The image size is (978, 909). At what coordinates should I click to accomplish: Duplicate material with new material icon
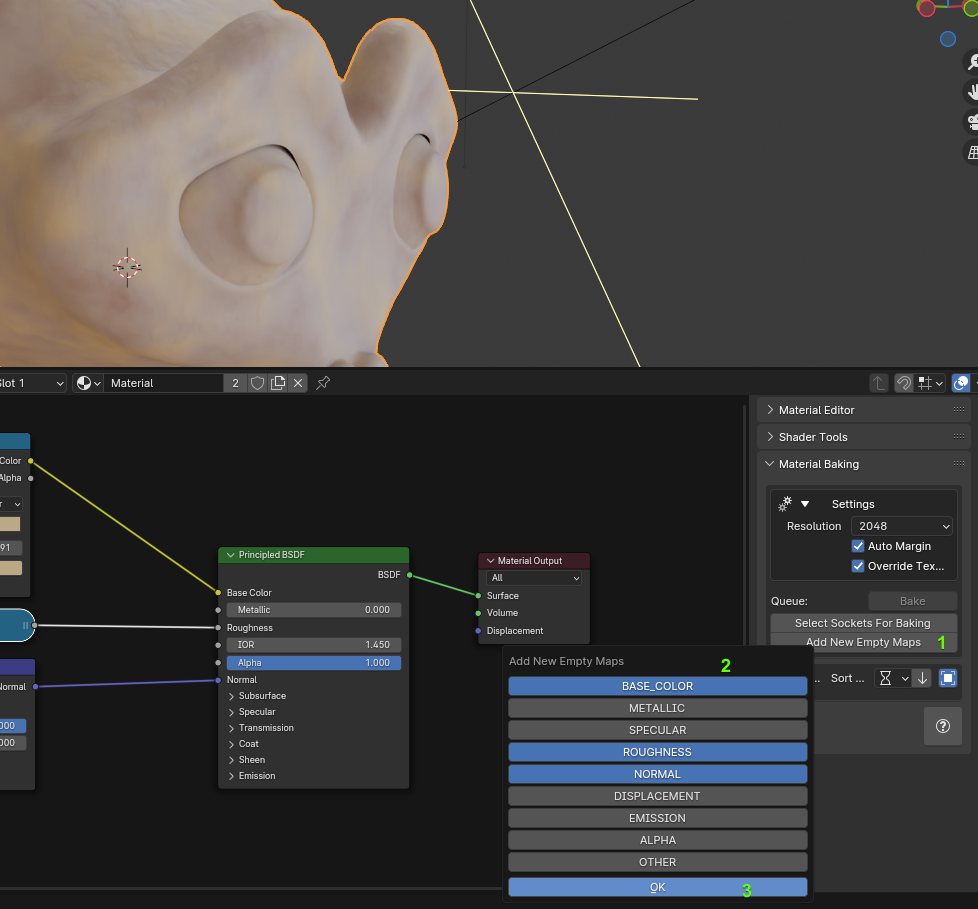click(x=278, y=383)
